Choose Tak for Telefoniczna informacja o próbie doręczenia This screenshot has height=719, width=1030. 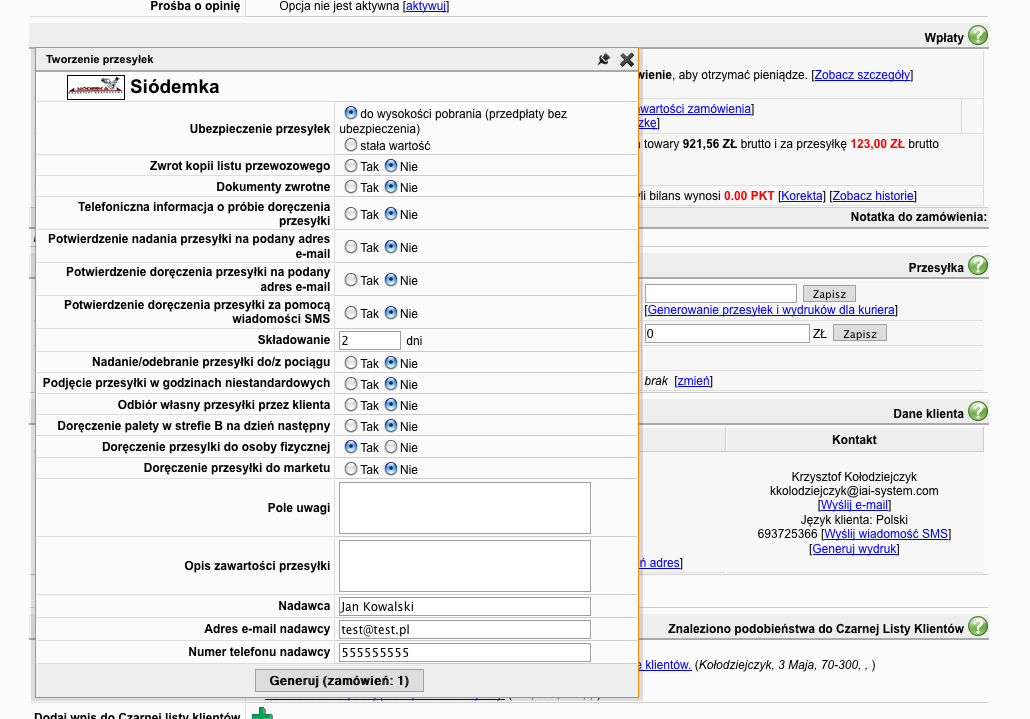tap(351, 214)
